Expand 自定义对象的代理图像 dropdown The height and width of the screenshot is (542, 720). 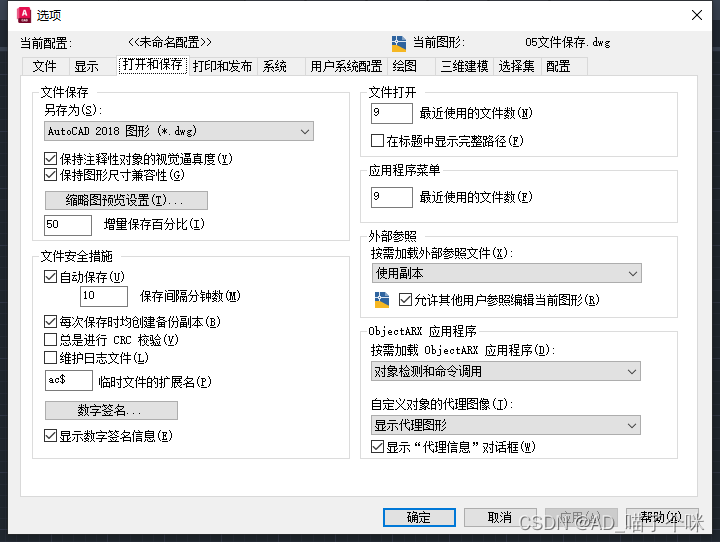pos(506,425)
